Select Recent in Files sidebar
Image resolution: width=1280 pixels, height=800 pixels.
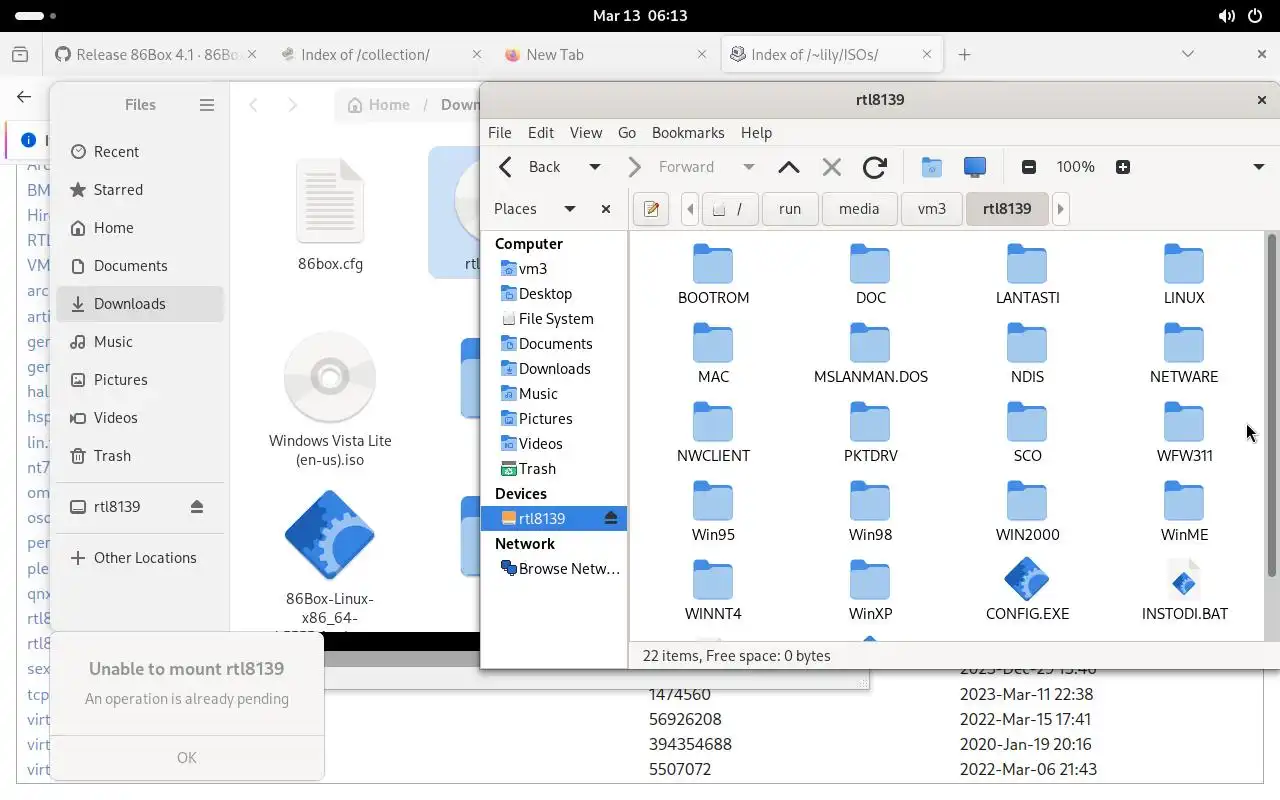pos(140,152)
